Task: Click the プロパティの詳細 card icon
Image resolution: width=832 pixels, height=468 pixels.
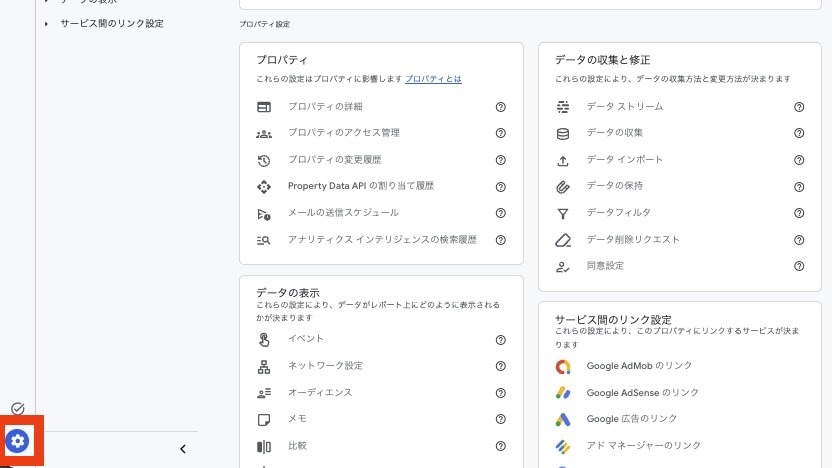Action: click(x=264, y=107)
